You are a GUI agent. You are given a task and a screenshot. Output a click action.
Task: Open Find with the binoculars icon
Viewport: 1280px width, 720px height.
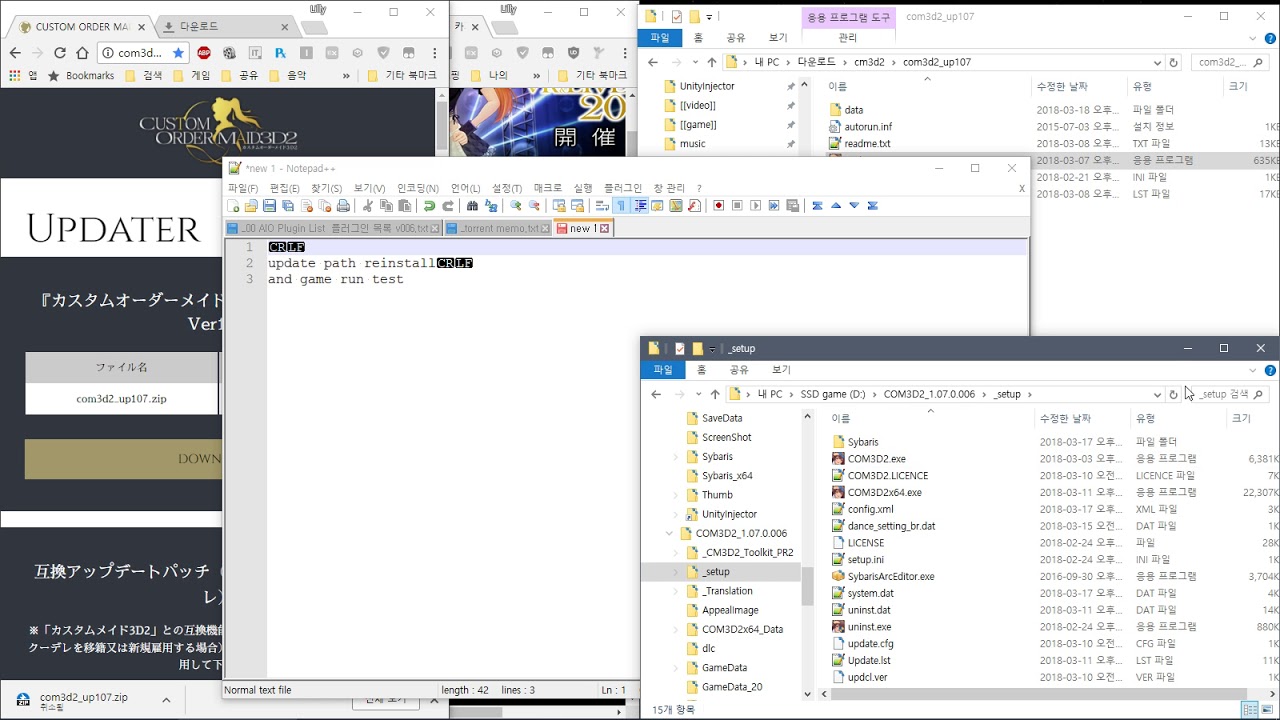472,206
